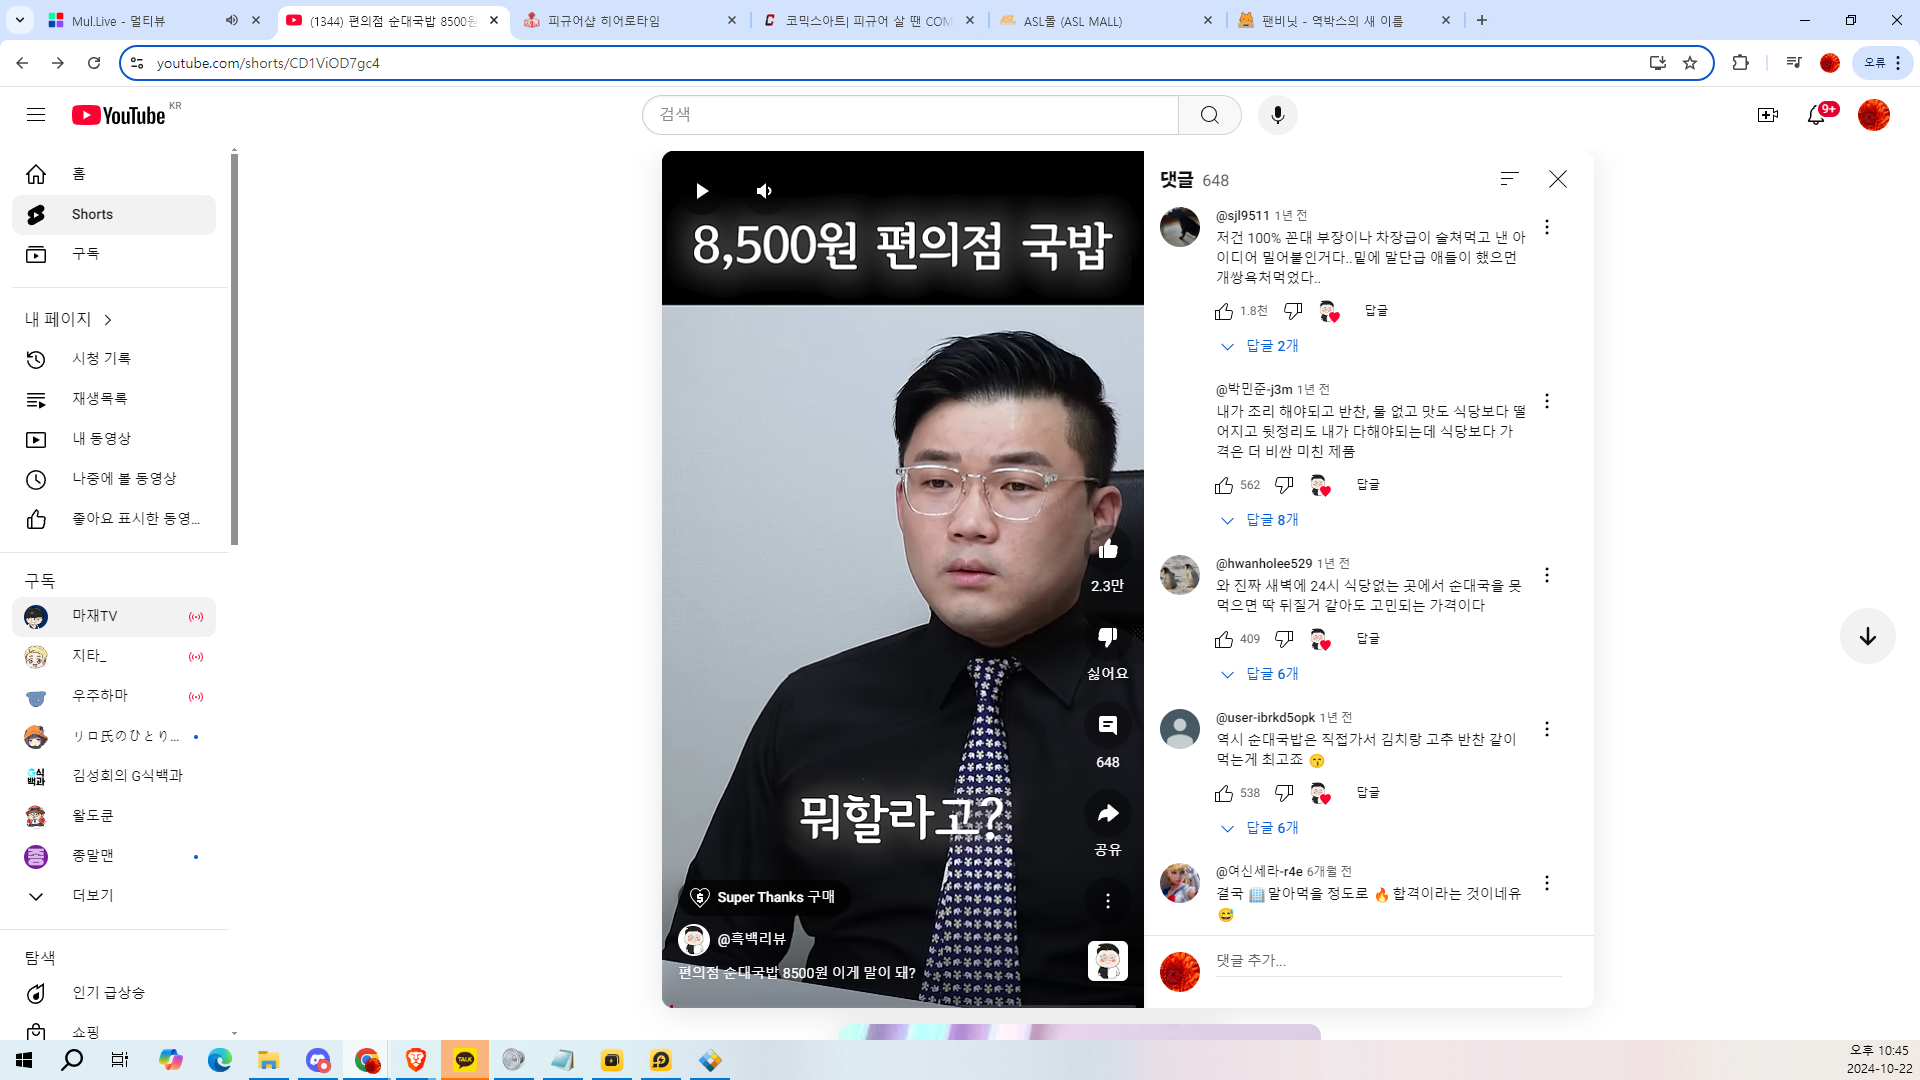Open the comments button showing 648
The width and height of the screenshot is (1920, 1080).
point(1107,725)
